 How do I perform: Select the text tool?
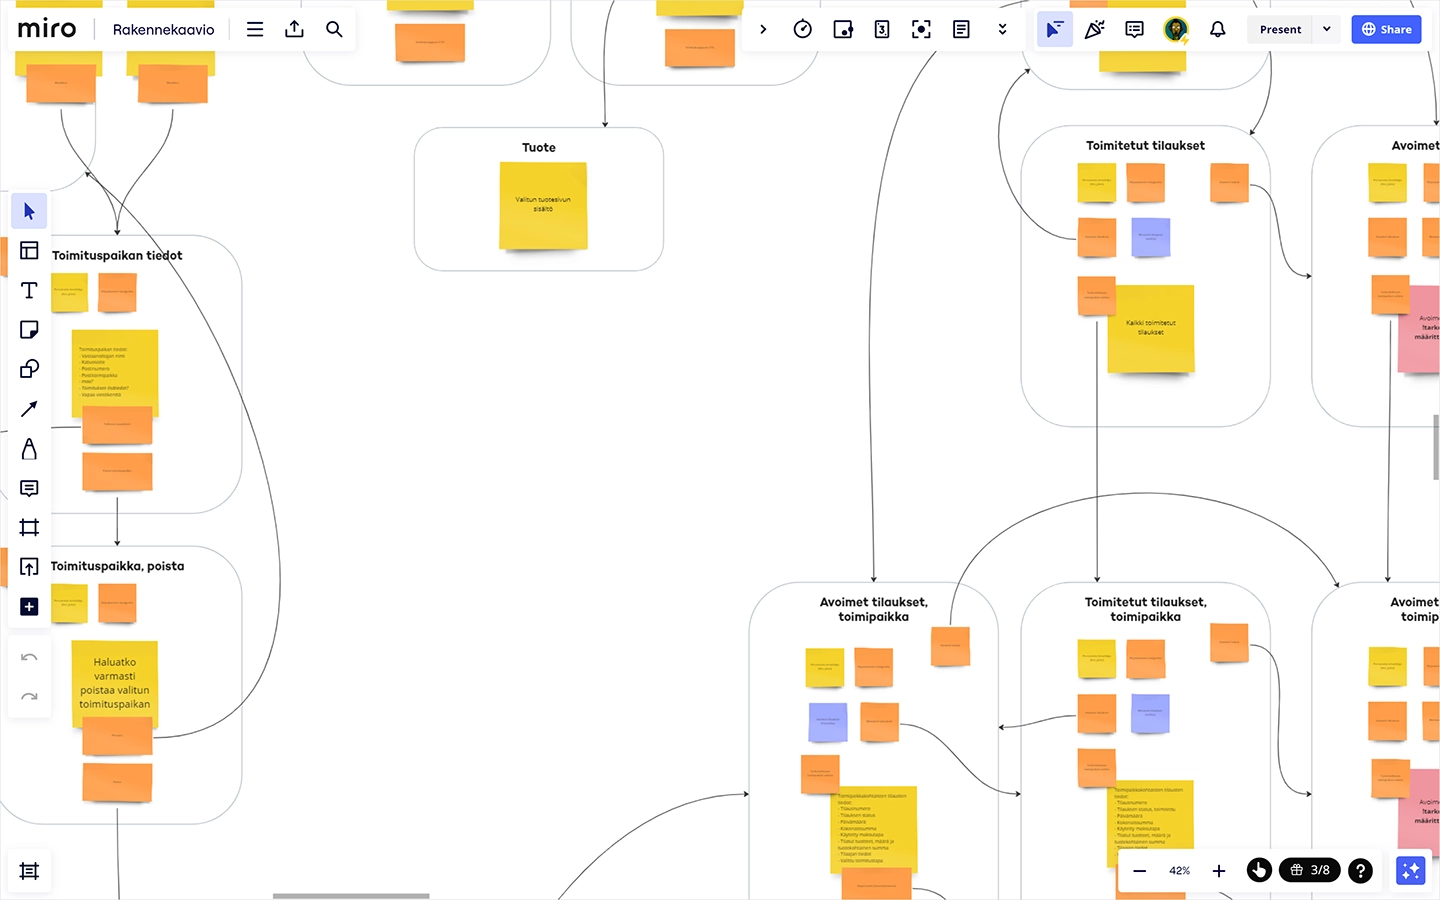click(29, 290)
